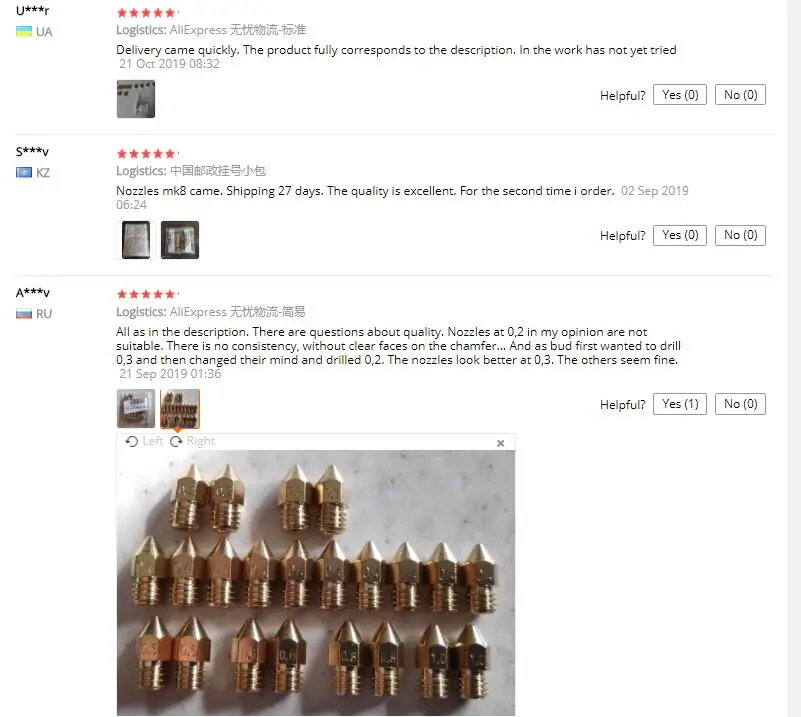
Task: Open U***r's review photo thumbnail
Action: tap(136, 99)
